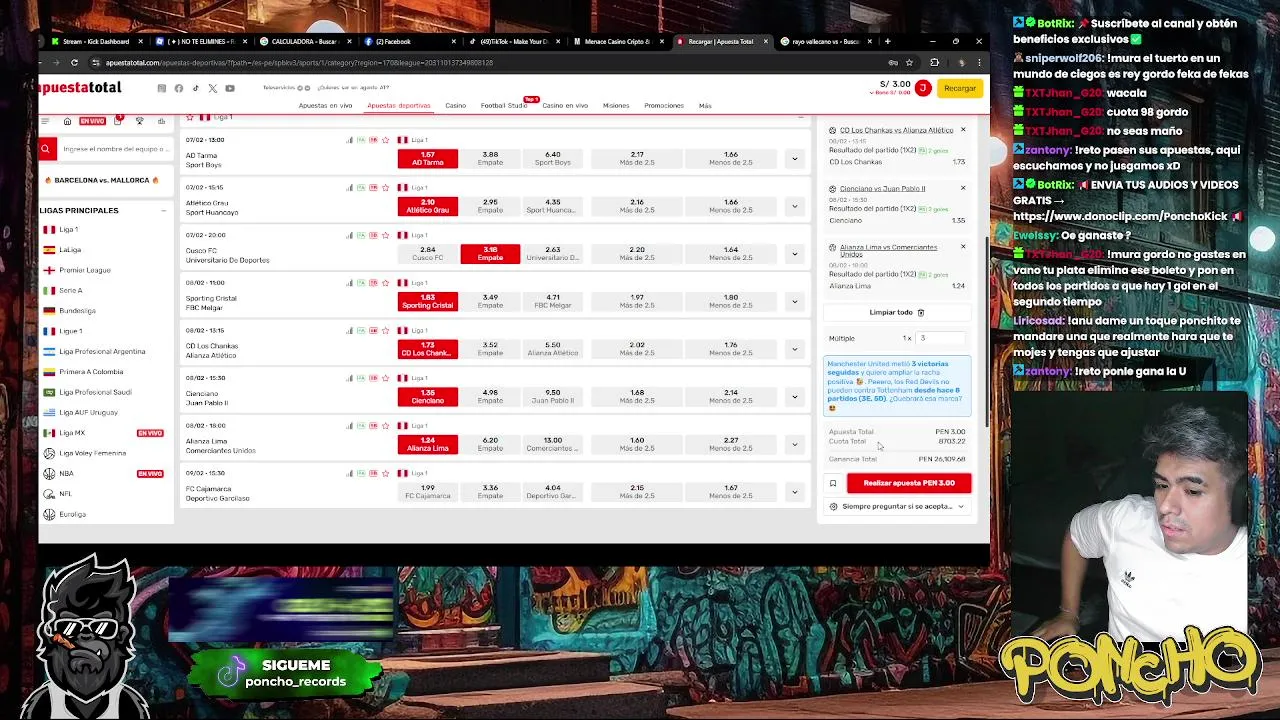Click the red user avatar icon
The height and width of the screenshot is (720, 1280).
(922, 88)
